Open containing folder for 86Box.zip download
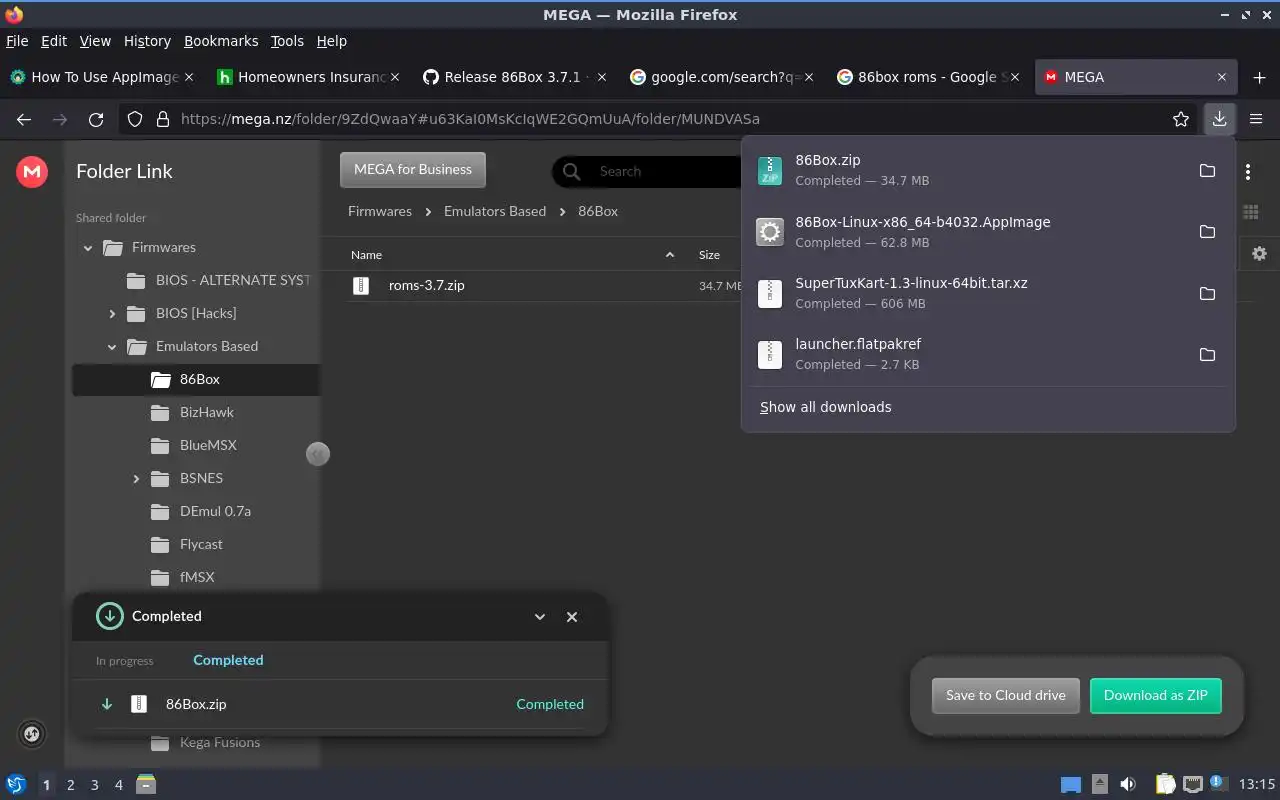The image size is (1280, 800). tap(1207, 170)
